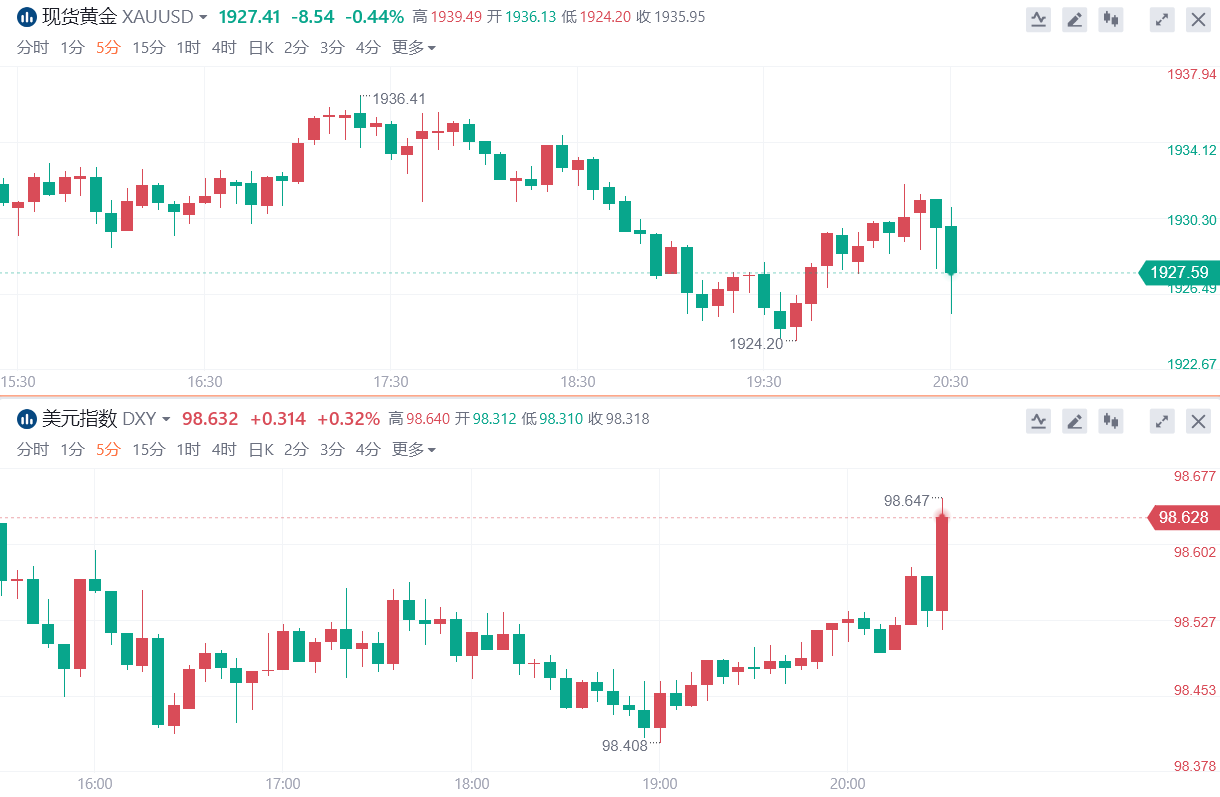This screenshot has width=1220, height=797.
Task: Select drawing pencil tool on DXY chart
Action: click(x=1075, y=421)
